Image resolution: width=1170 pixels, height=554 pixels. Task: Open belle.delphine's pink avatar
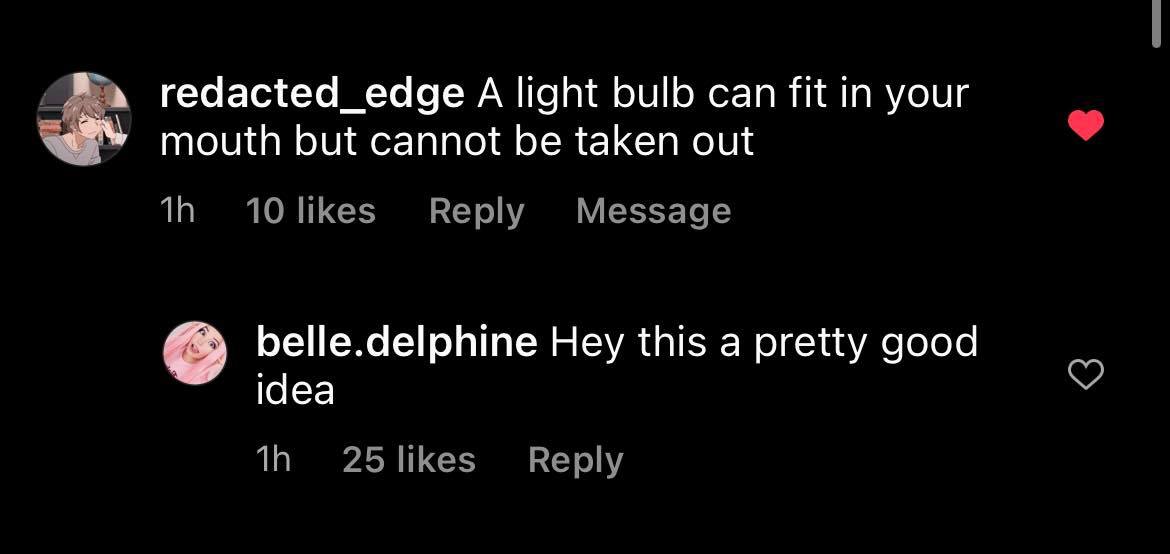click(x=195, y=353)
